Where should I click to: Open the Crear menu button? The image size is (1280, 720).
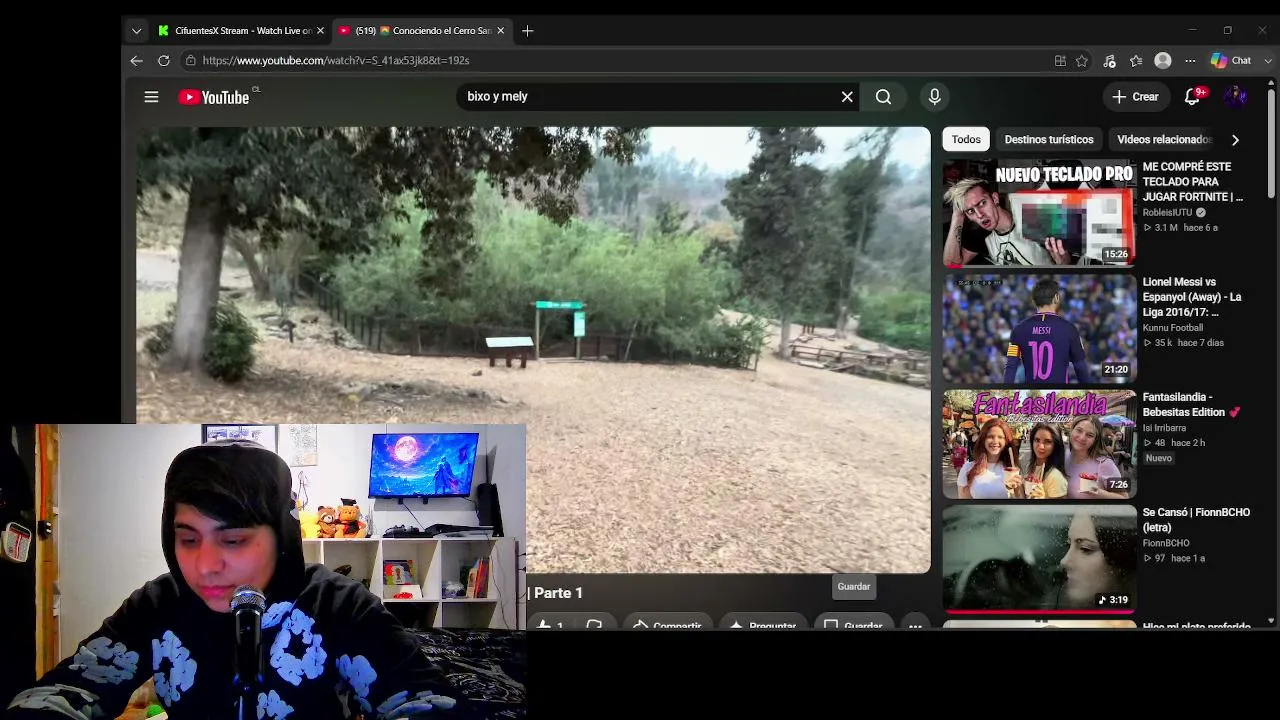tap(1135, 97)
